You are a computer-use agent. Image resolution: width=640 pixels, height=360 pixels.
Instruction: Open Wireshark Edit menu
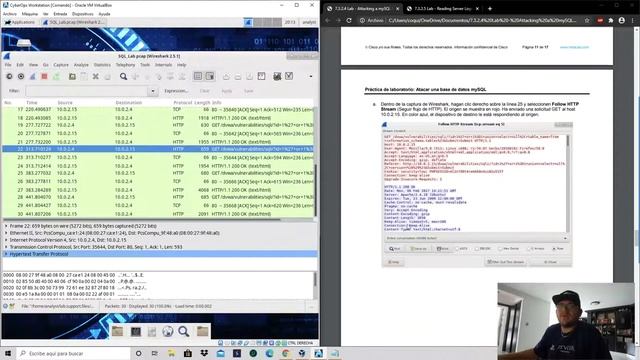(x=20, y=65)
